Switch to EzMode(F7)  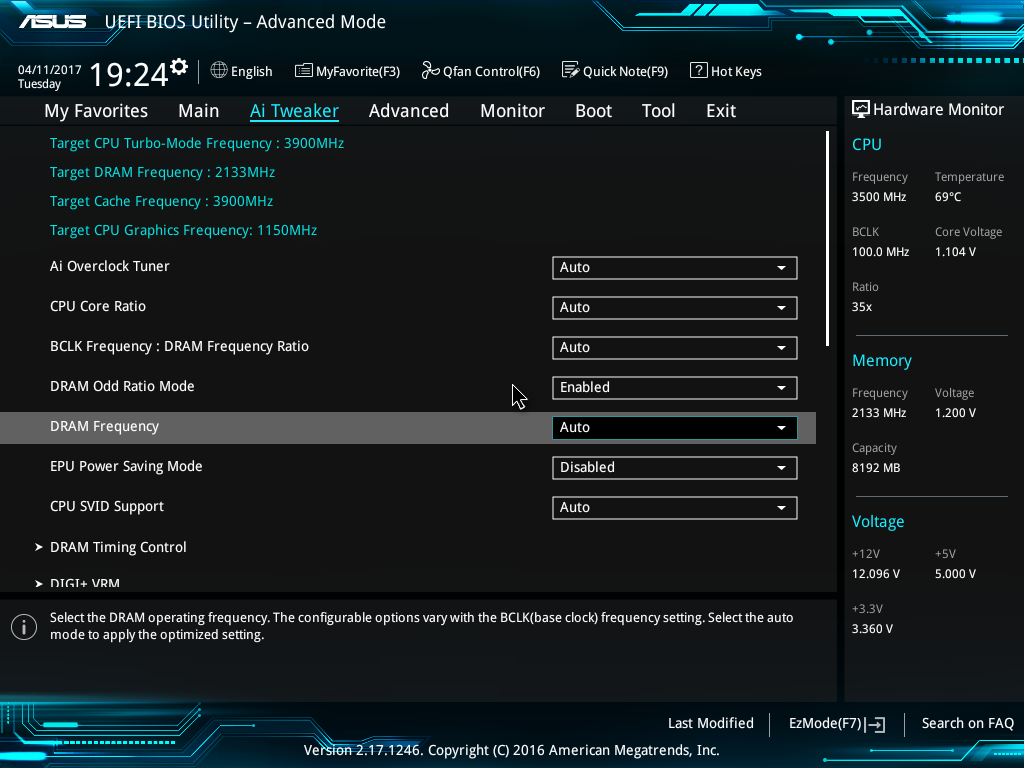pyautogui.click(x=836, y=724)
